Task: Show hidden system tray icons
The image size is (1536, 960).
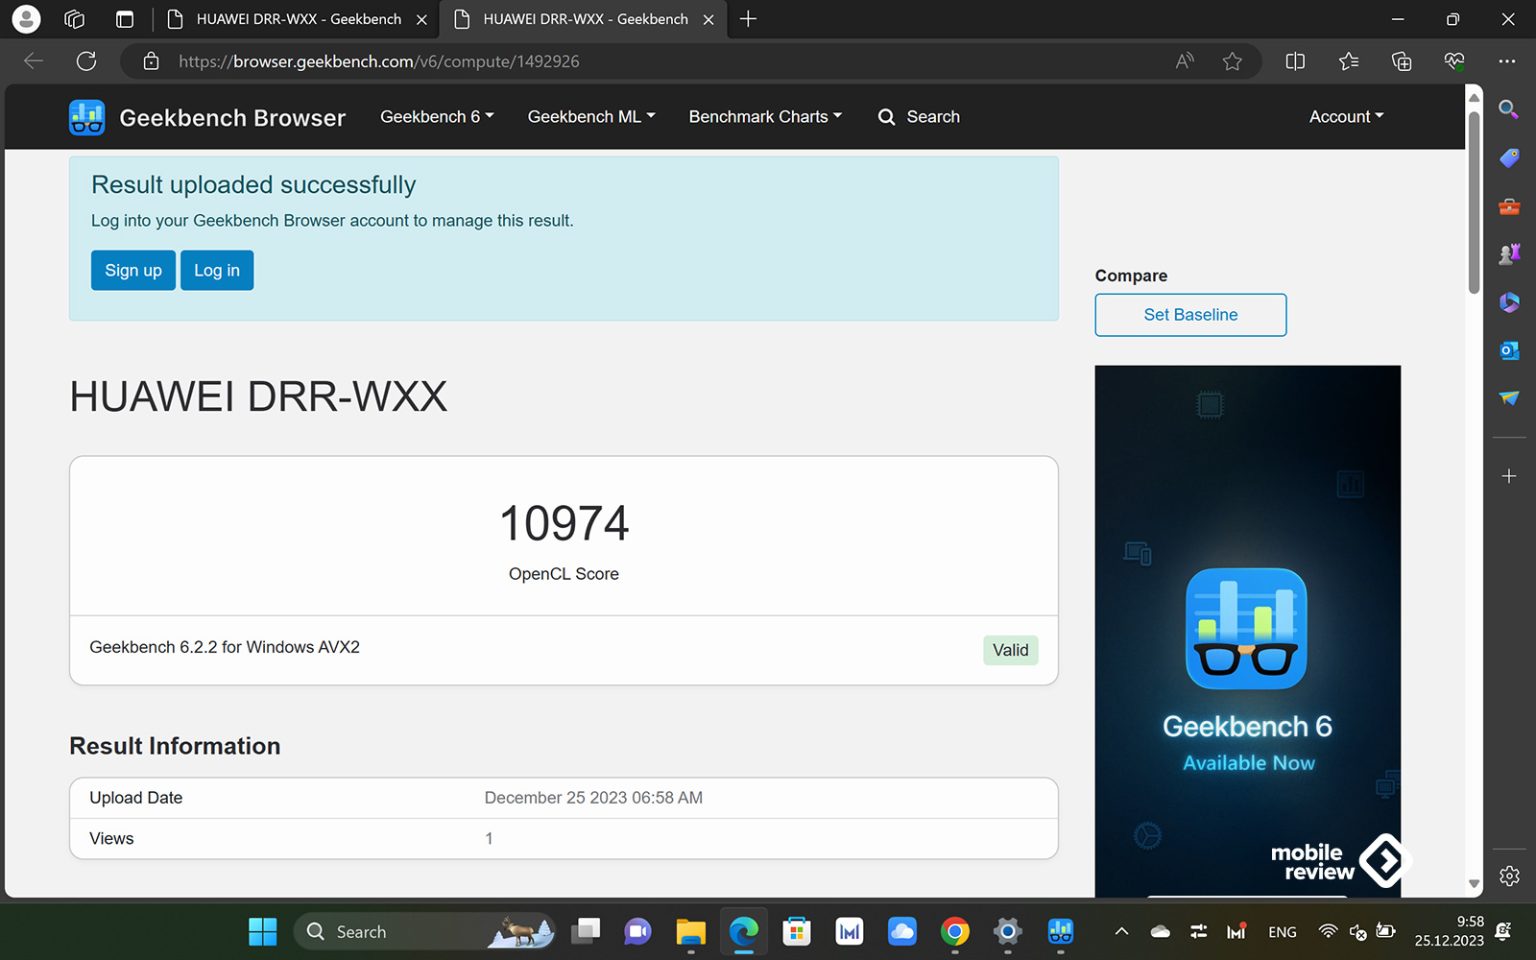Action: (x=1122, y=932)
